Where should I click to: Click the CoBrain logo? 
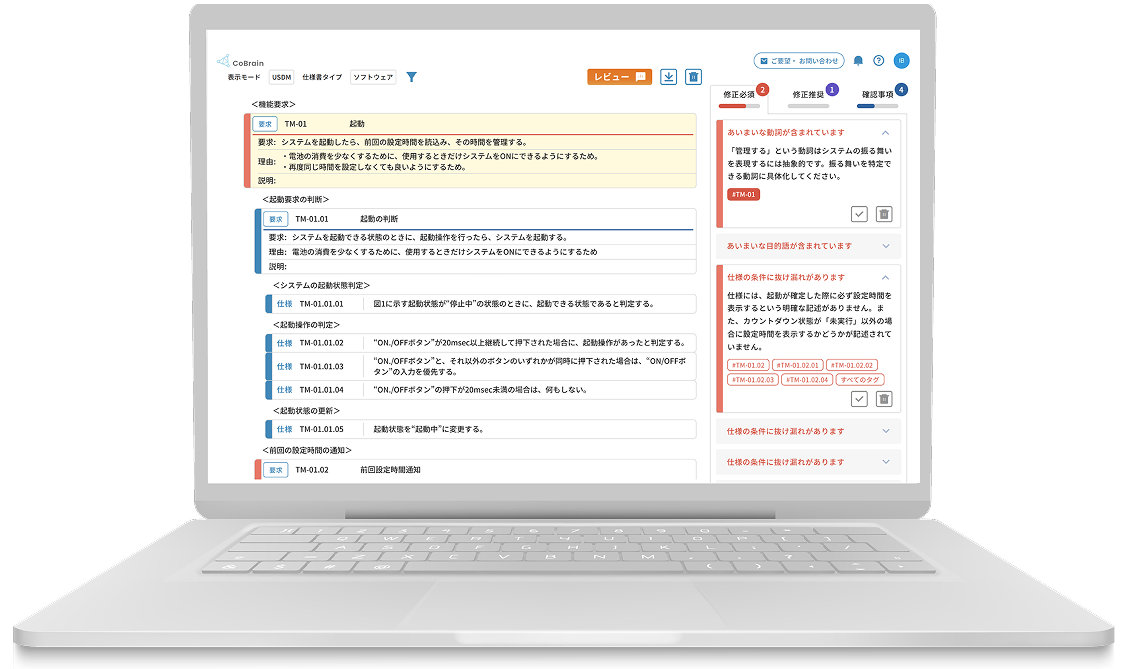pyautogui.click(x=235, y=62)
